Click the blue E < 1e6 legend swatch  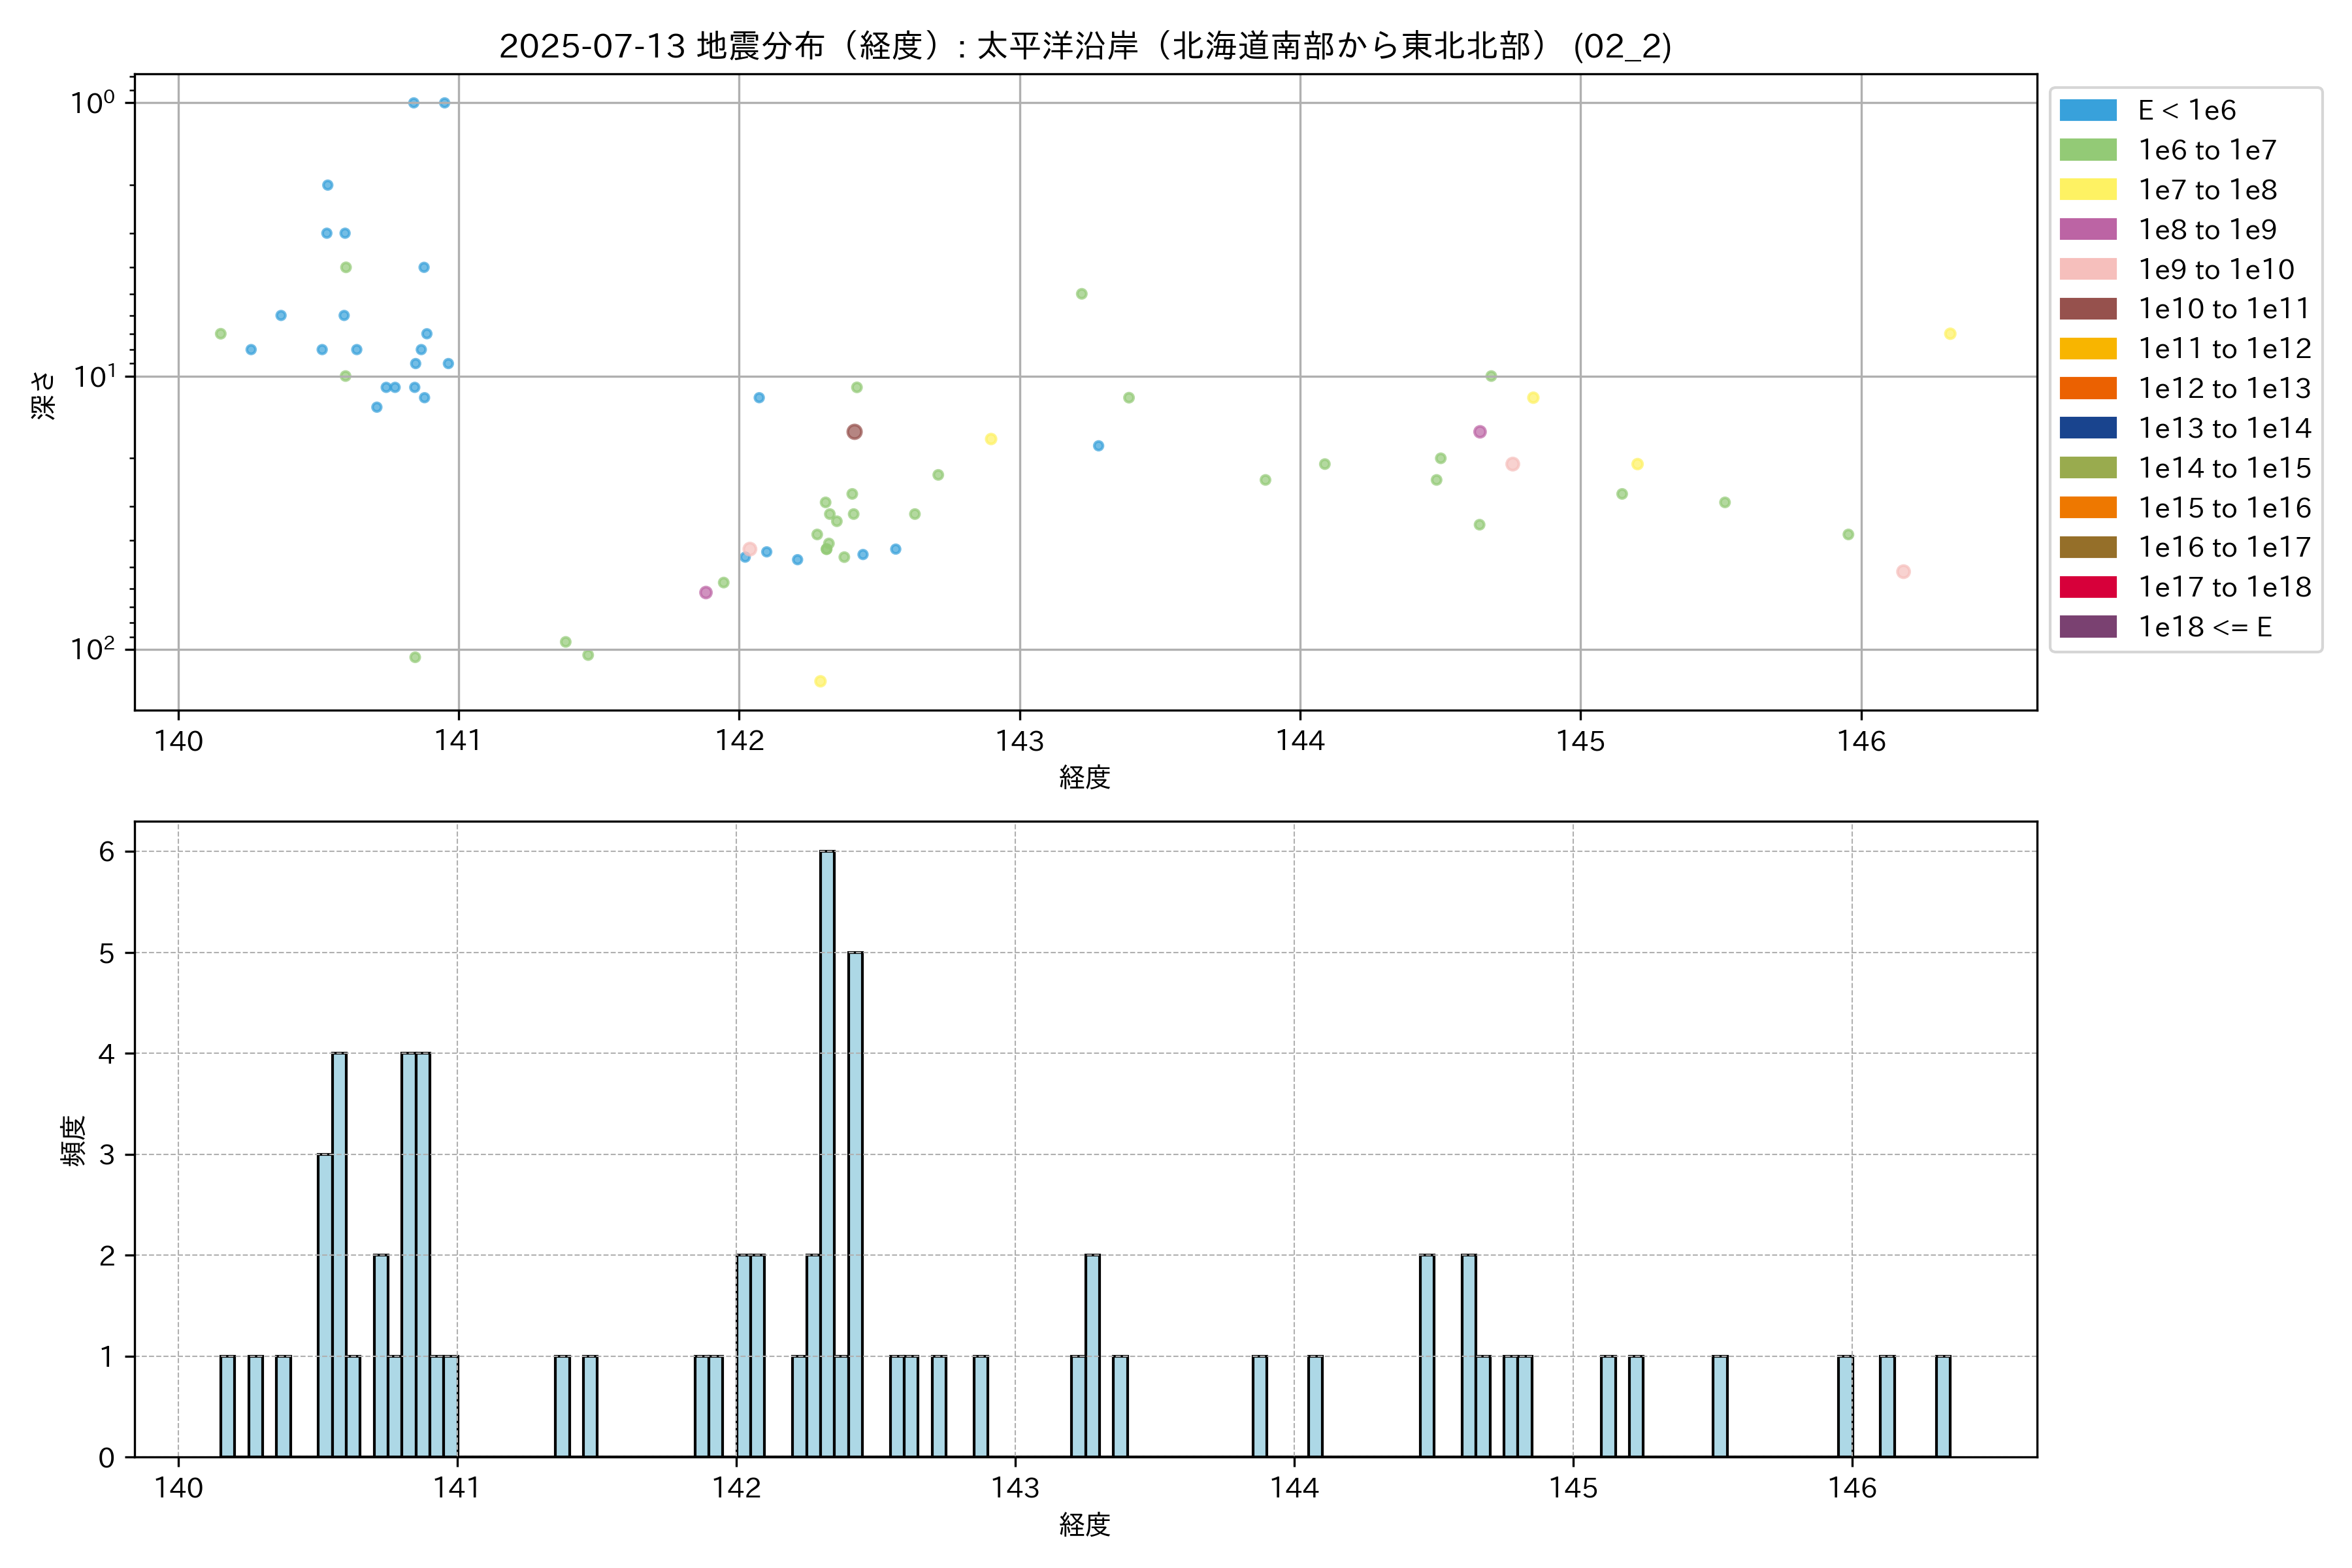pos(2088,110)
